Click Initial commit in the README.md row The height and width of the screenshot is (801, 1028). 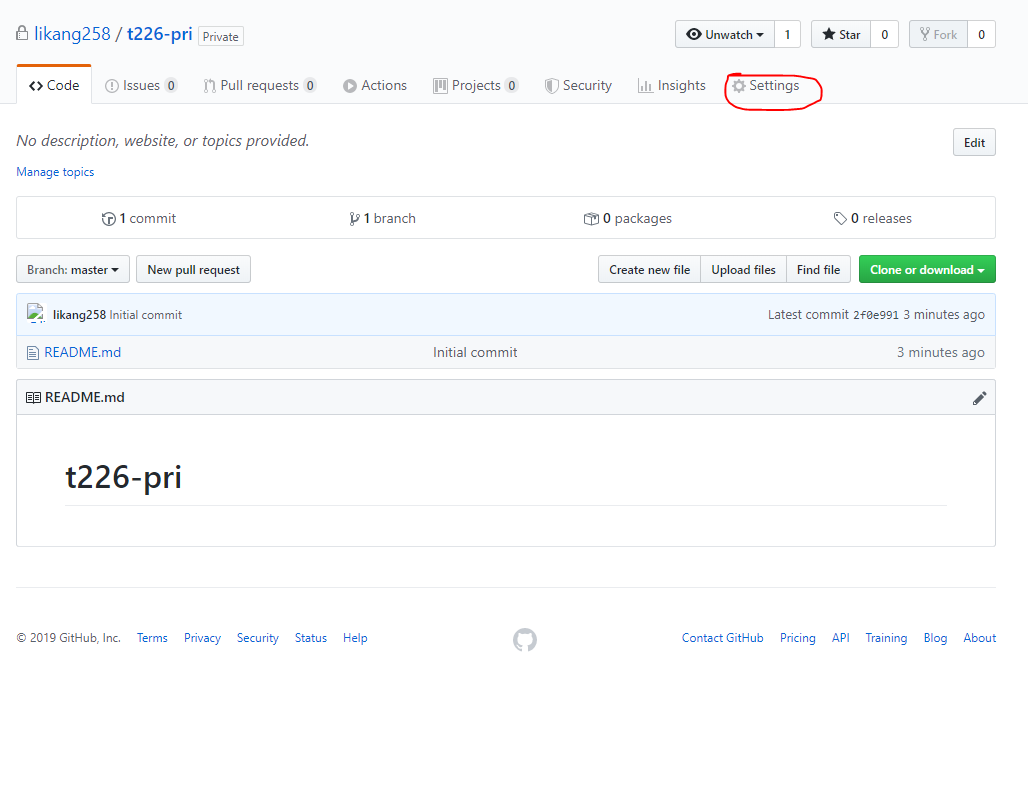pyautogui.click(x=475, y=353)
